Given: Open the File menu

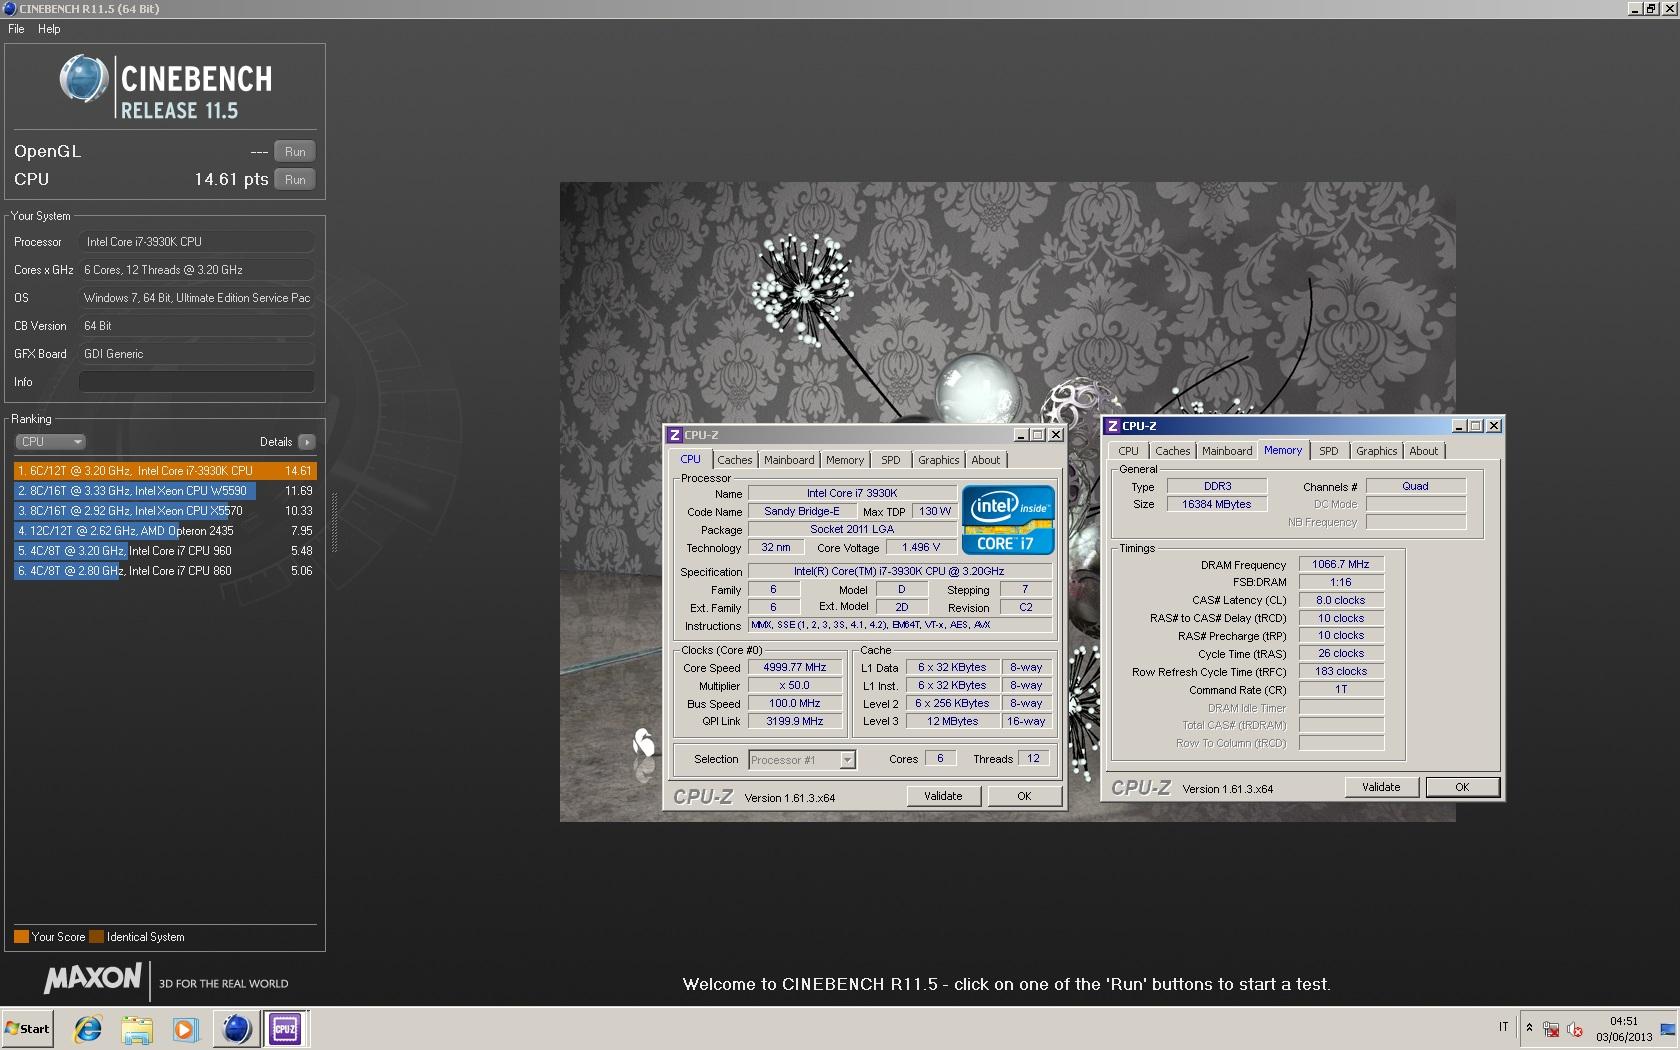Looking at the screenshot, I should pos(16,29).
